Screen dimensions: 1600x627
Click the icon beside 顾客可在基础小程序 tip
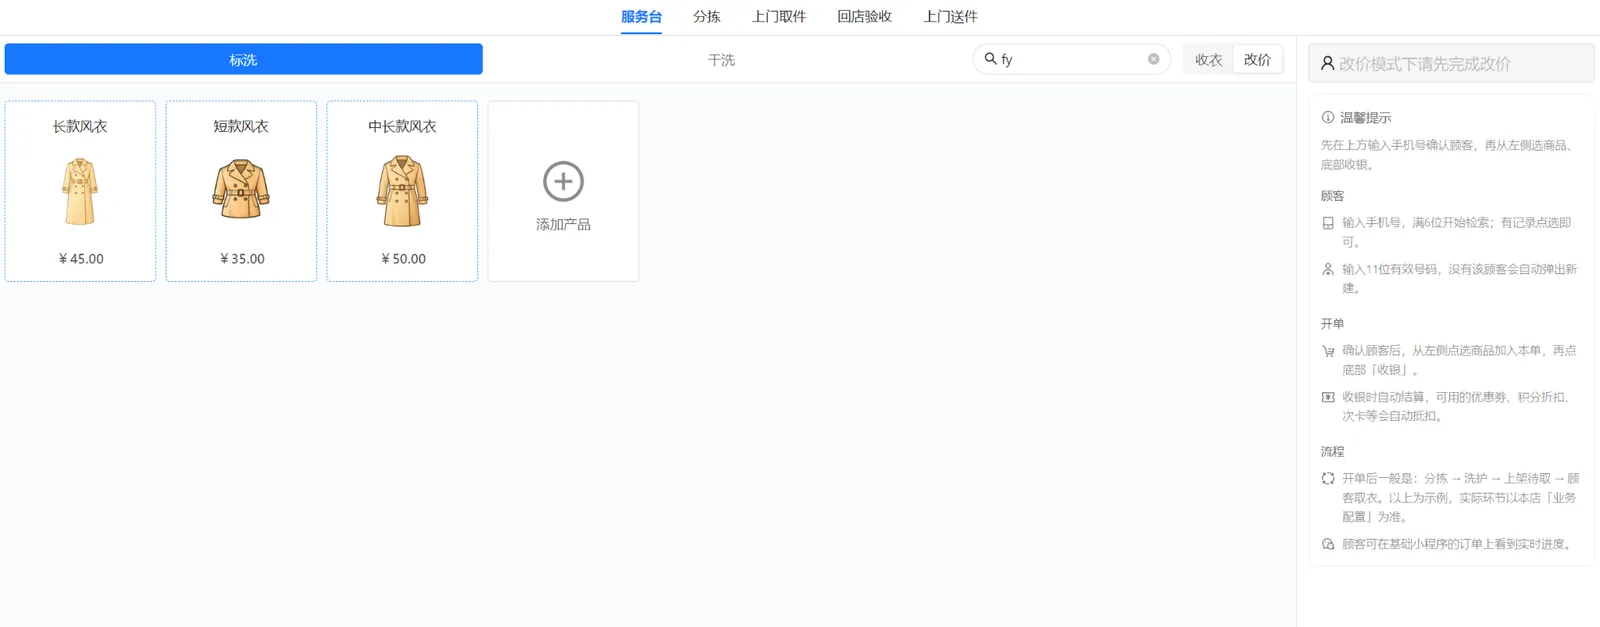coord(1328,544)
